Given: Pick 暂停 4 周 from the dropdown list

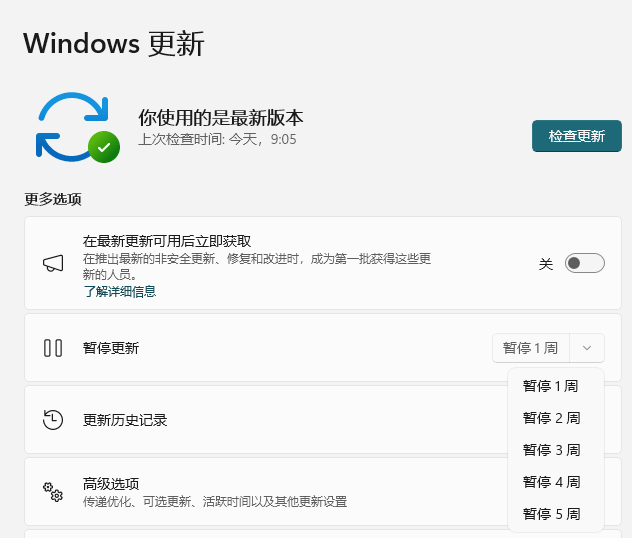Looking at the screenshot, I should pos(556,482).
